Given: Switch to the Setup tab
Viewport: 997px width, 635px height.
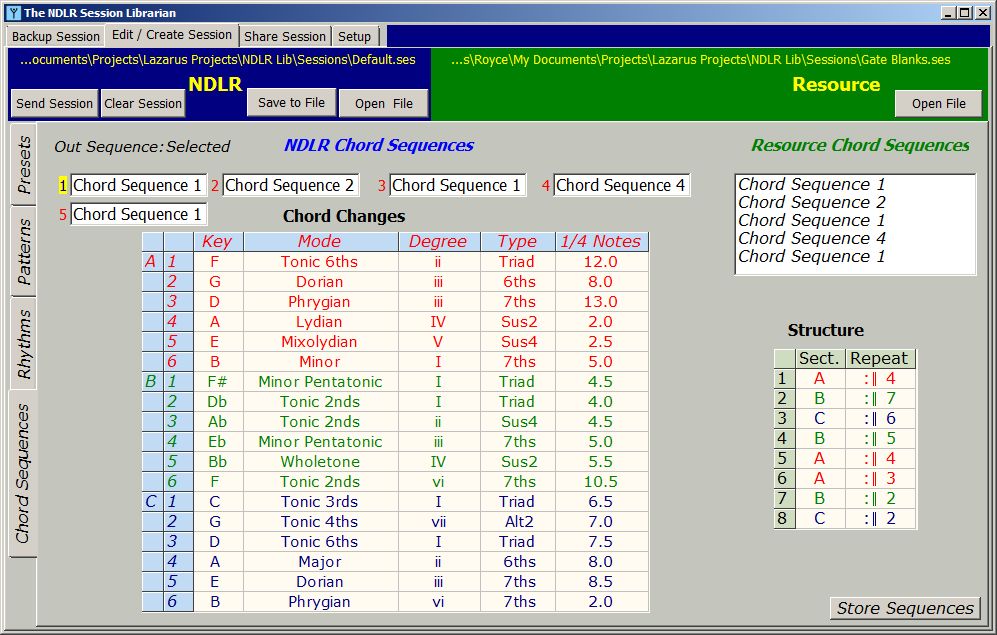Looking at the screenshot, I should (x=355, y=35).
